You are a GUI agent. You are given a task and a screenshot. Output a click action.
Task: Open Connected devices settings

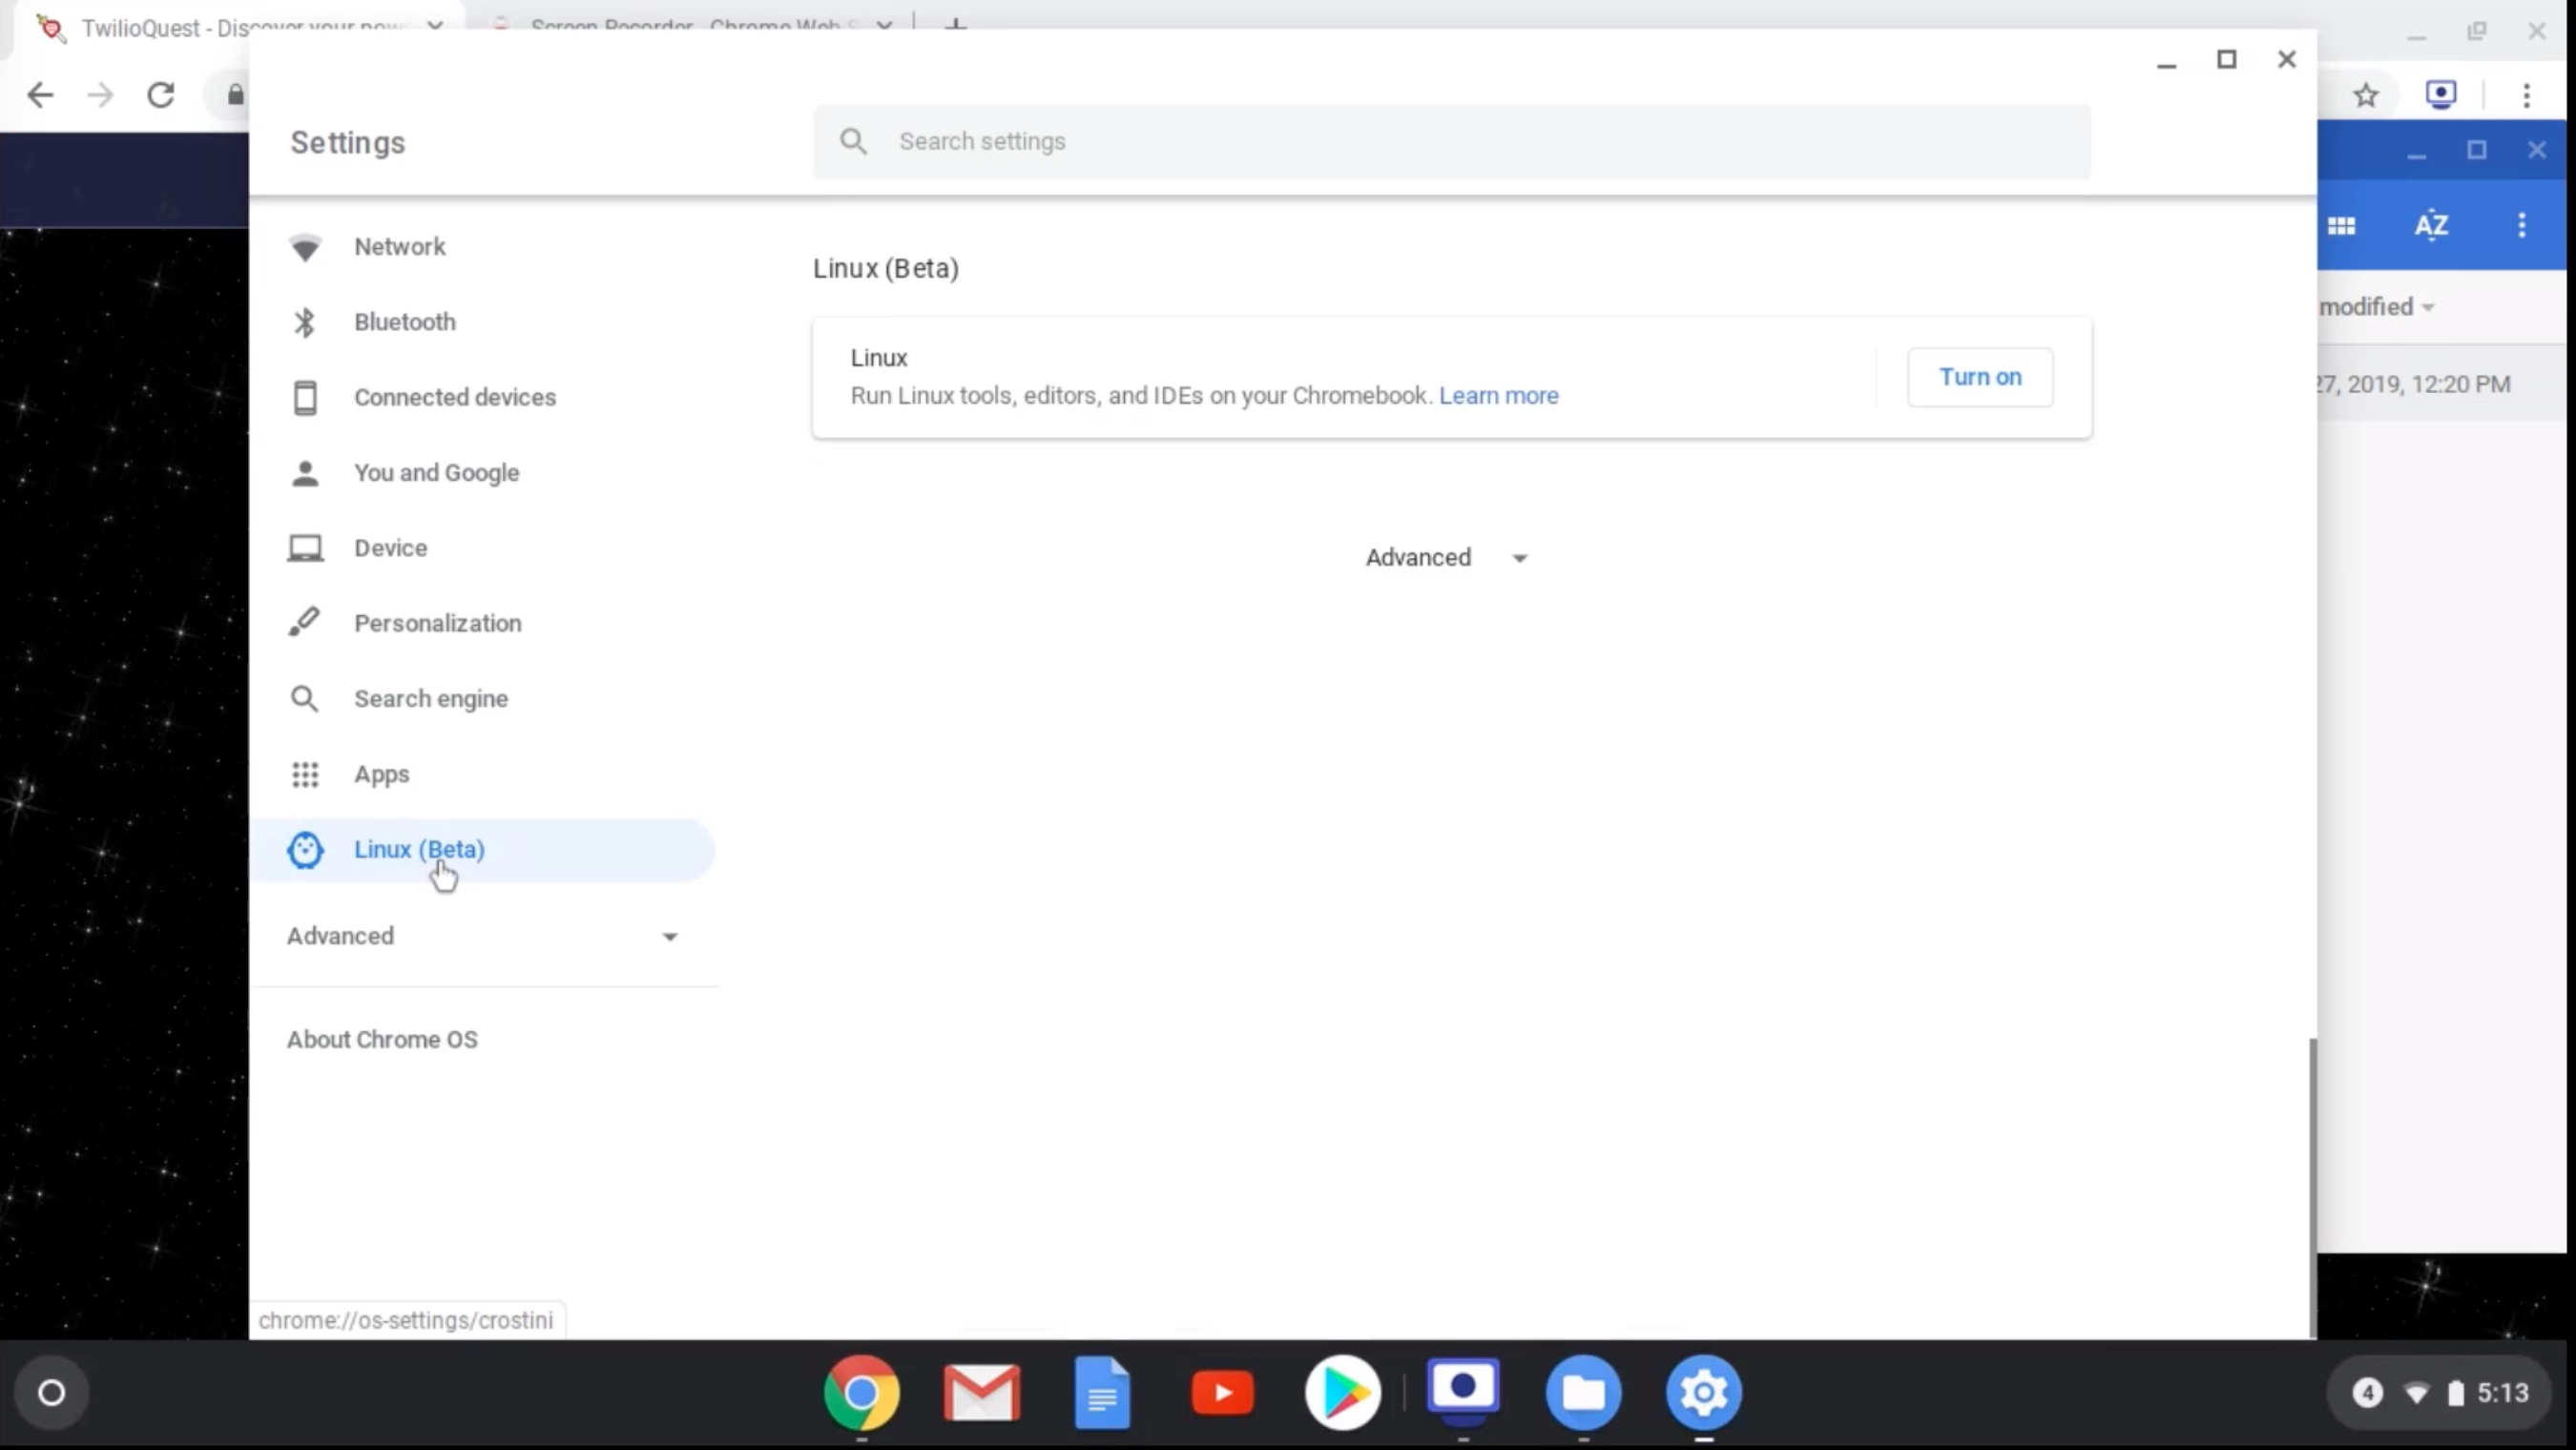(455, 396)
